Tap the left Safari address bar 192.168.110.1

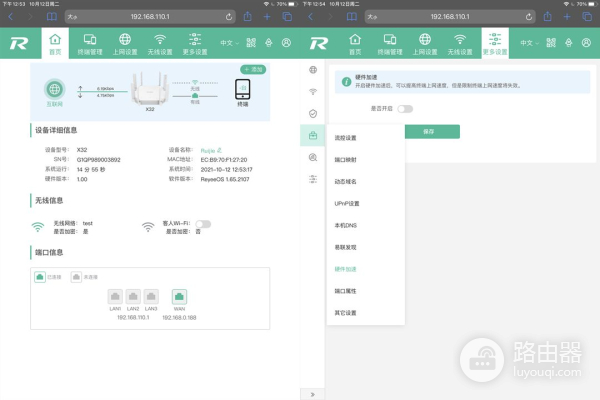(x=150, y=17)
